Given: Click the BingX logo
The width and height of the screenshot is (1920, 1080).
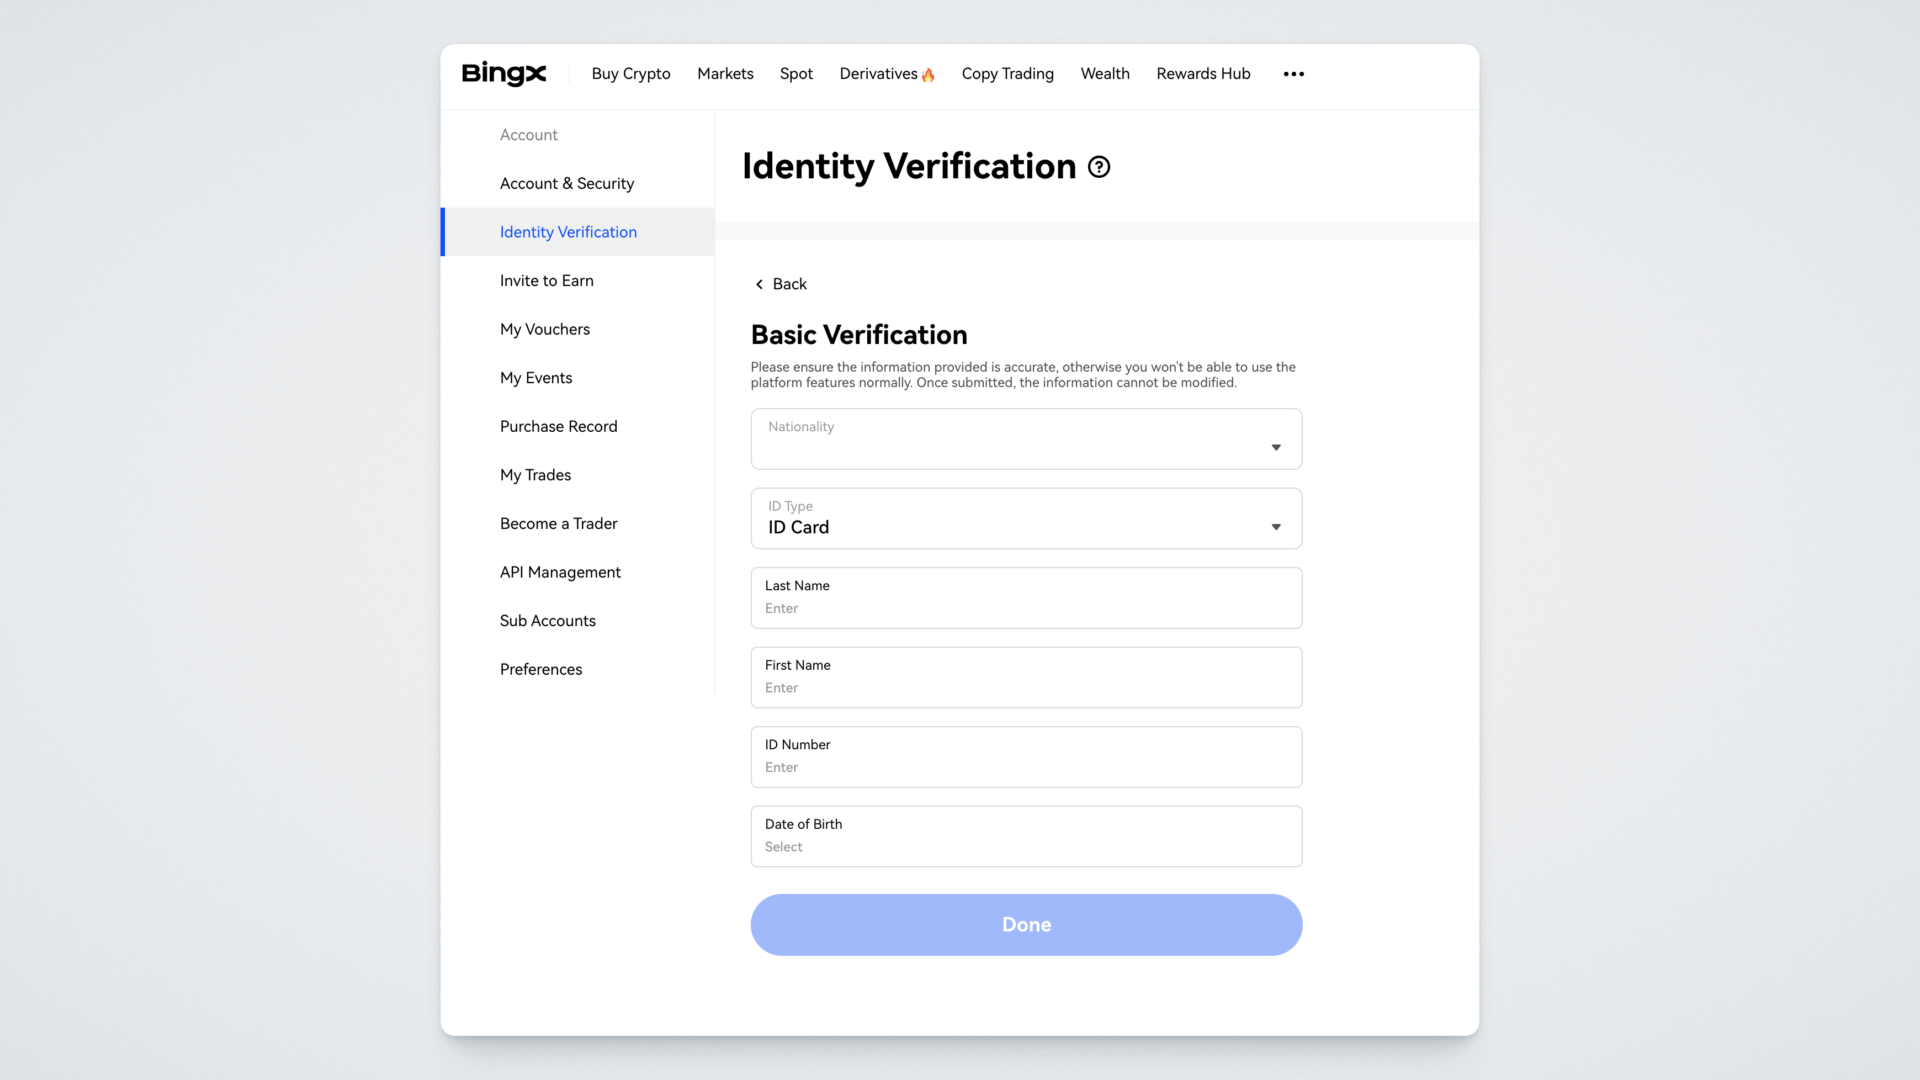Looking at the screenshot, I should tap(504, 73).
